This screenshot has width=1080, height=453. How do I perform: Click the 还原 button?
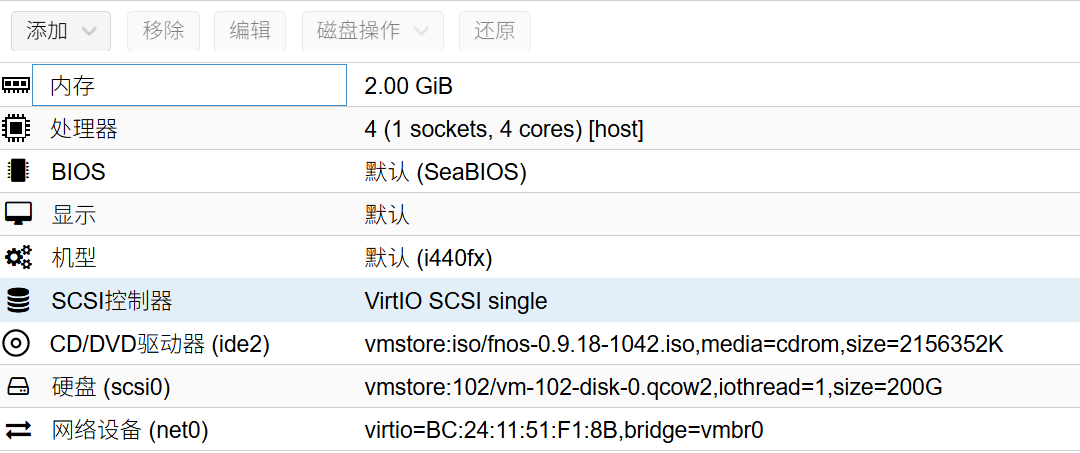(494, 31)
